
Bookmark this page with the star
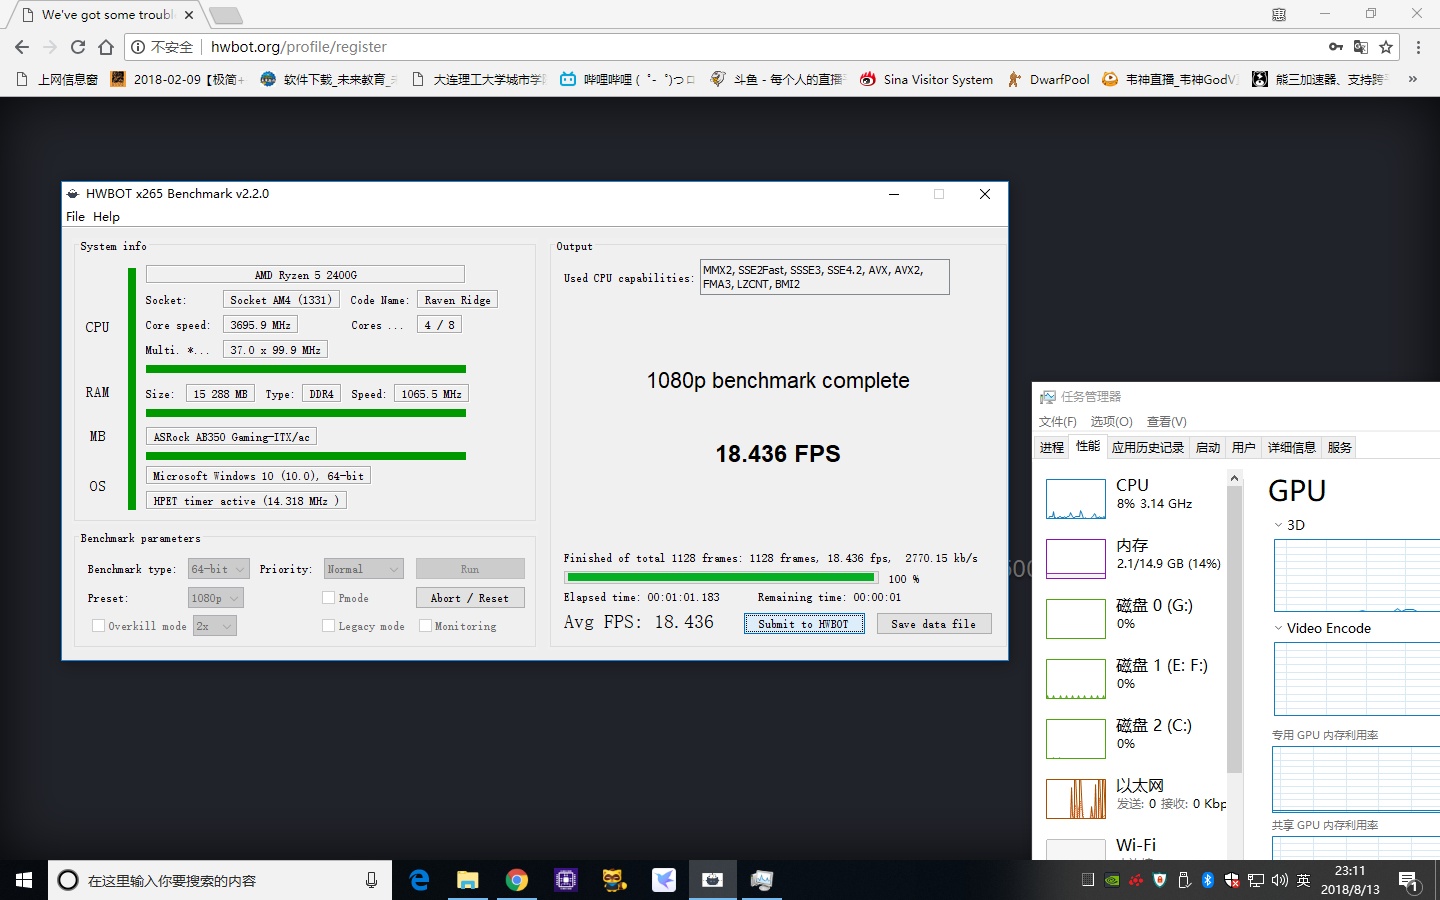[x=1386, y=47]
